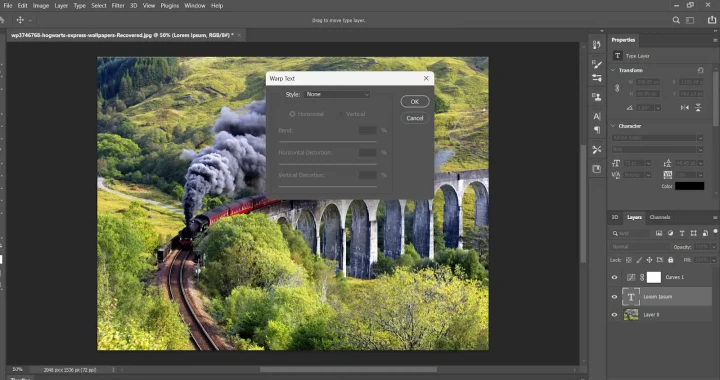Open the blend mode Normal dropdown
The height and width of the screenshot is (380, 720).
point(640,247)
